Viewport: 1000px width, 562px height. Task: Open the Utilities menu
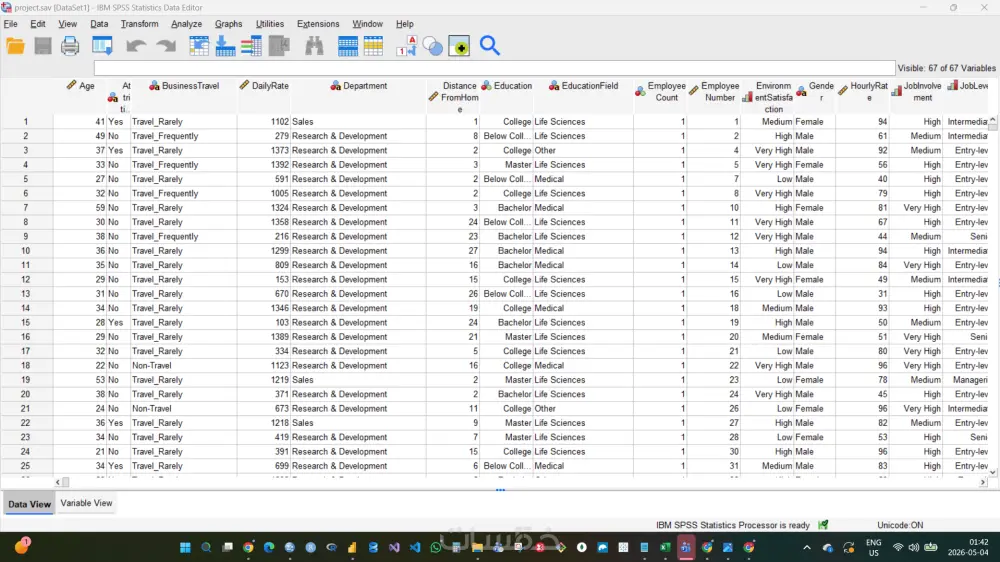point(270,24)
